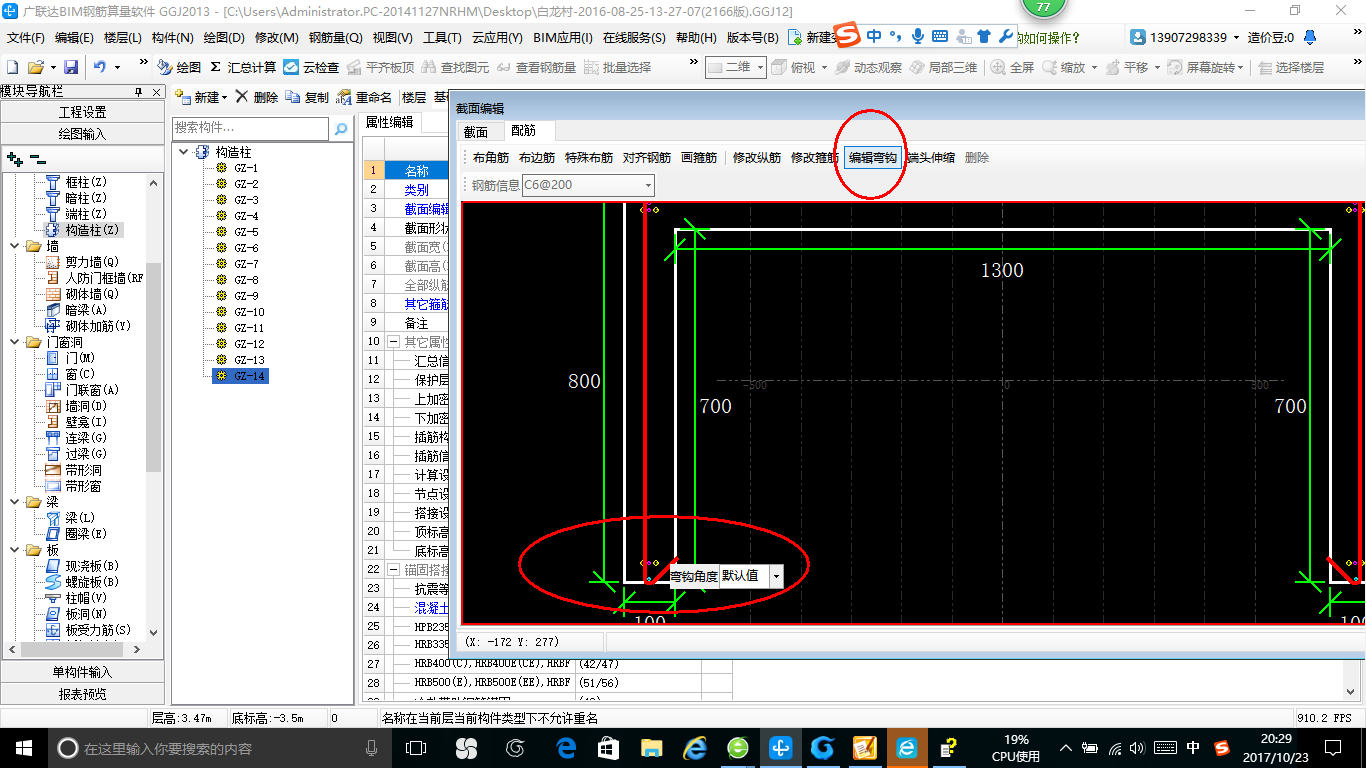Select GZ-14 component
Image resolution: width=1366 pixels, height=768 pixels.
249,376
